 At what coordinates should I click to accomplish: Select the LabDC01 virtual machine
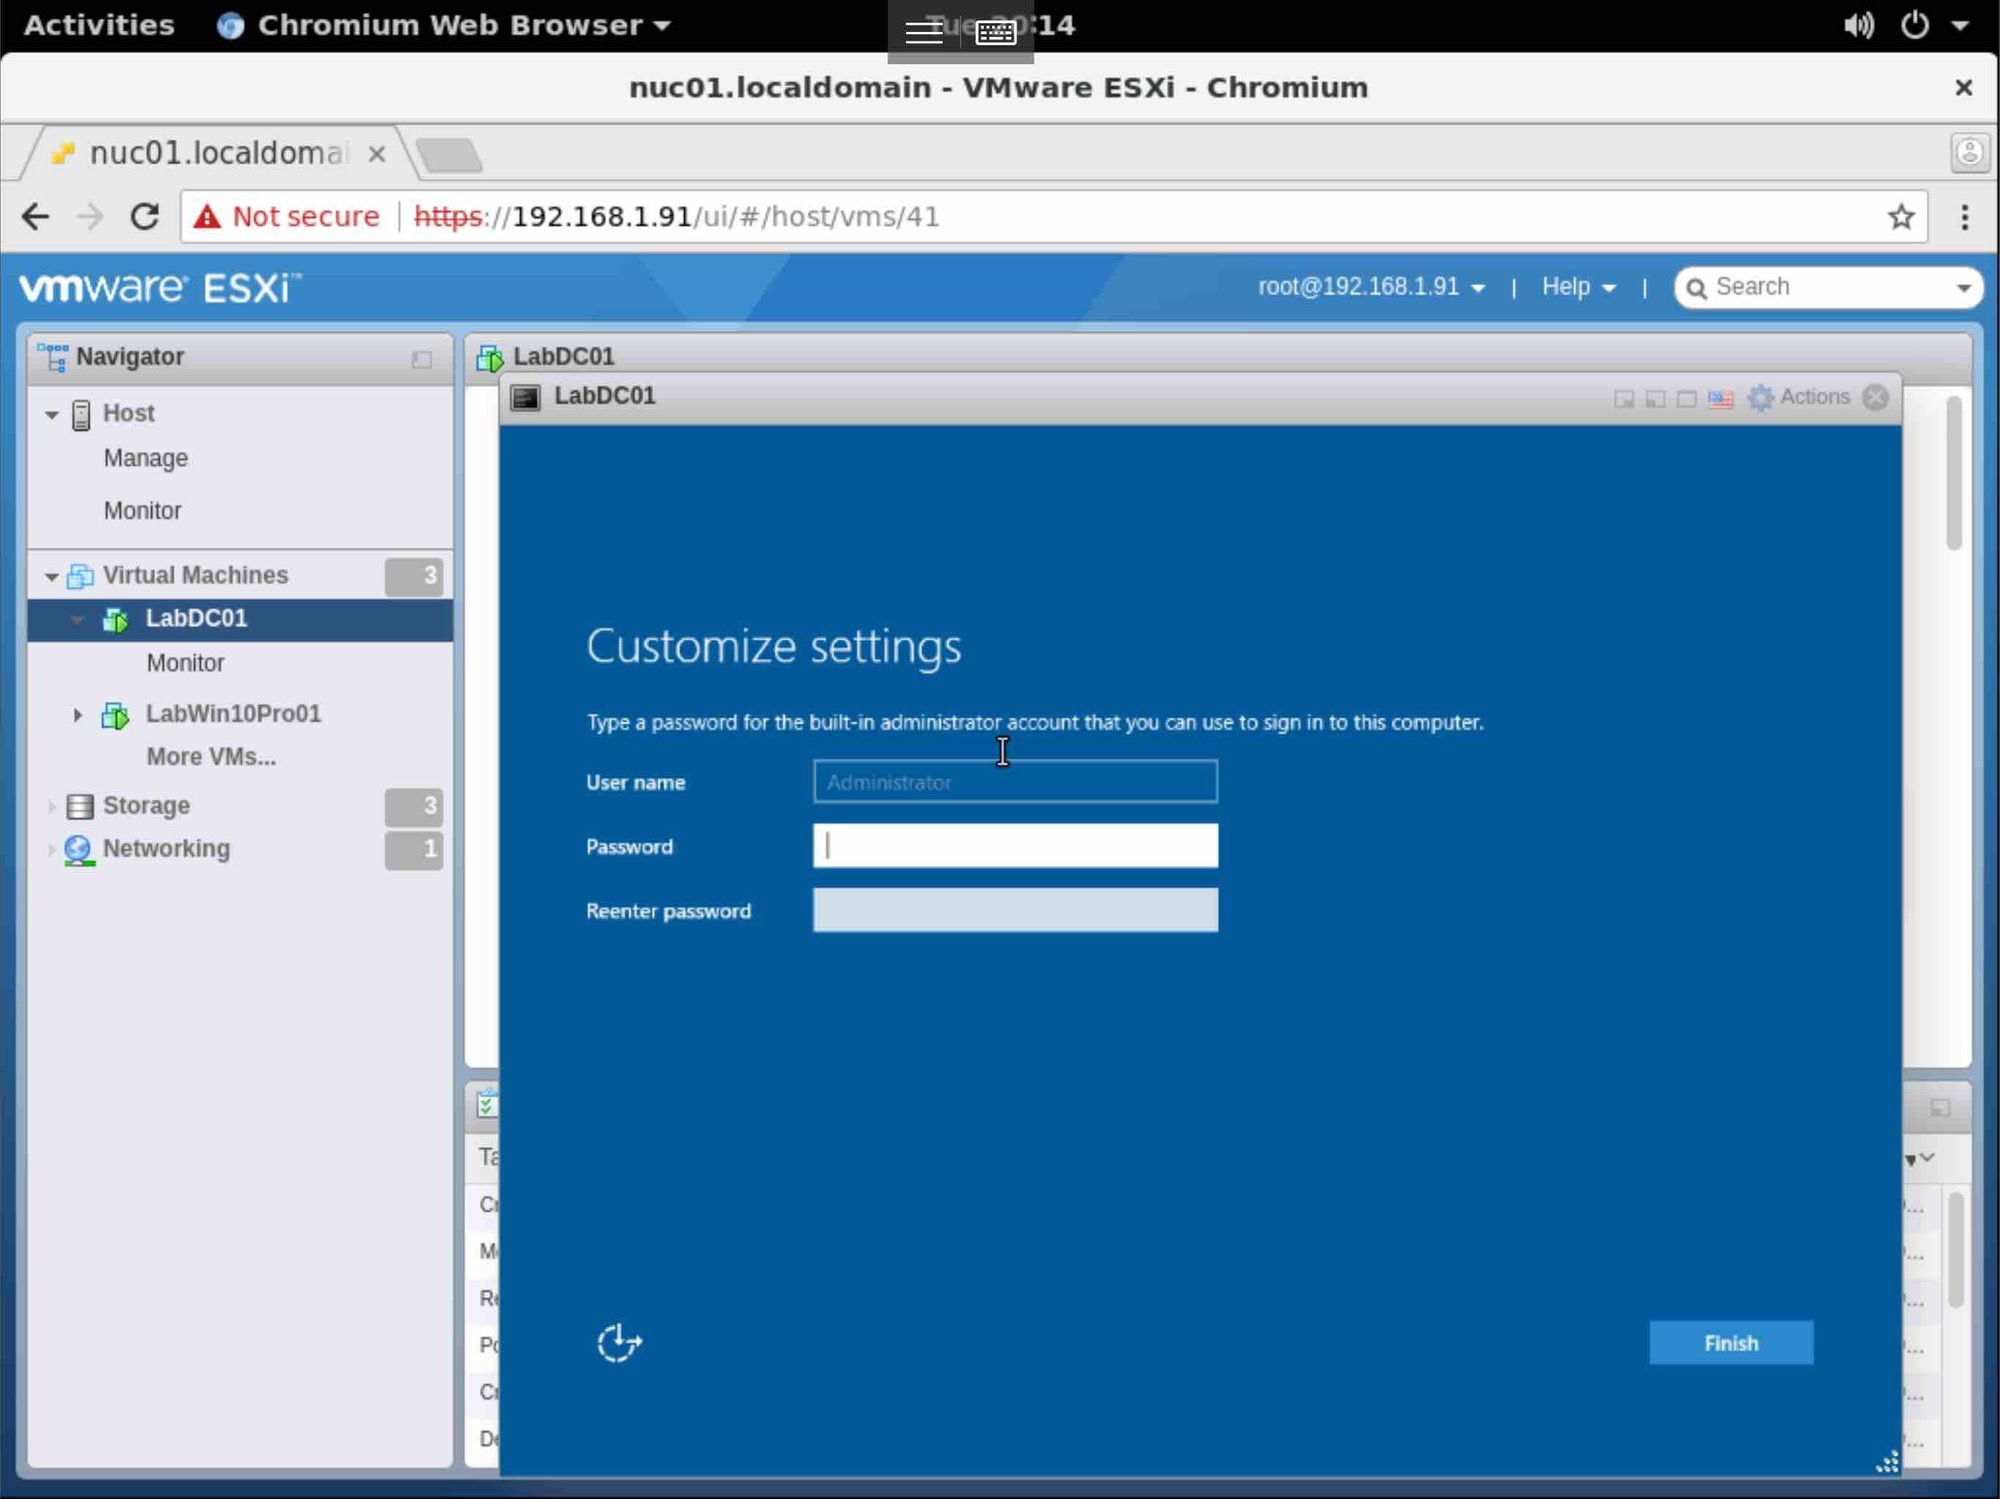coord(240,620)
